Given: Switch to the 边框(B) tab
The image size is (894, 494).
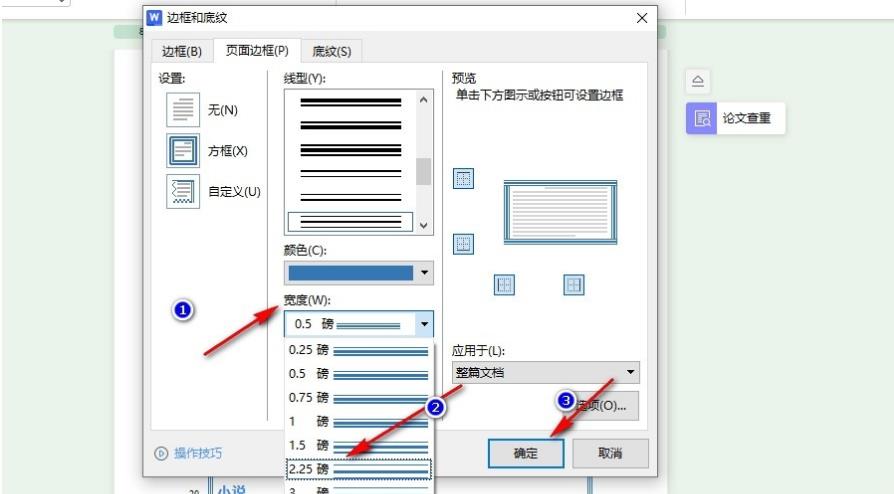Looking at the screenshot, I should tap(182, 51).
